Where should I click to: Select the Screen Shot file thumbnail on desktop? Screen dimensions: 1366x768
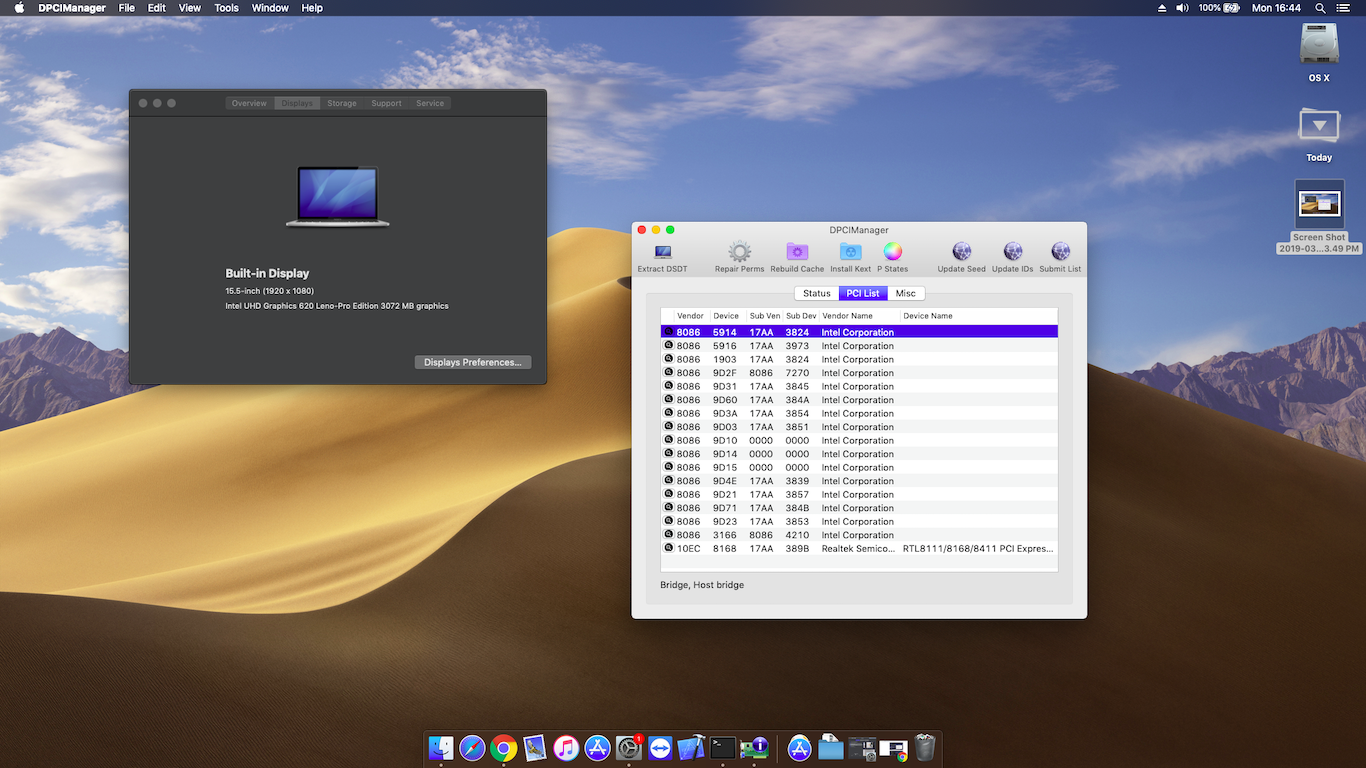pyautogui.click(x=1319, y=204)
